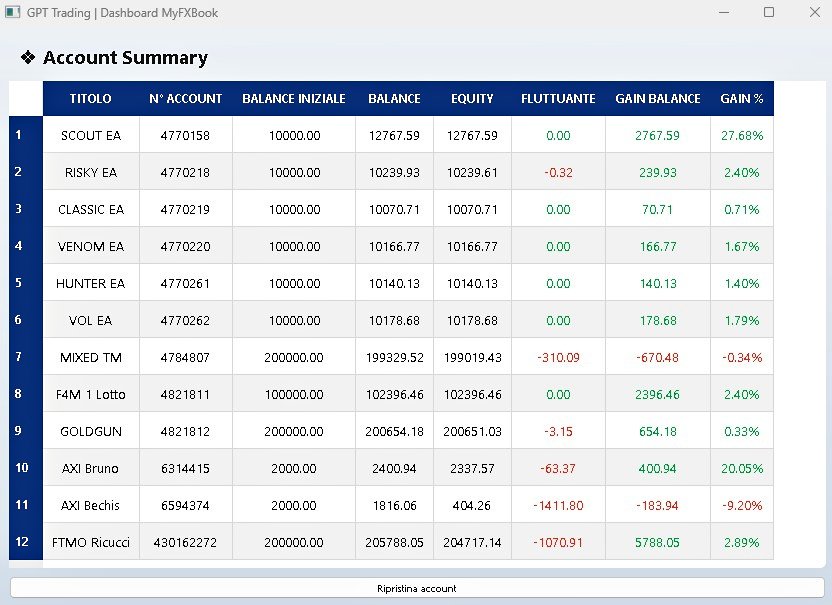The image size is (832, 605).
Task: Sort by the TITOLO column header
Action: tap(91, 99)
